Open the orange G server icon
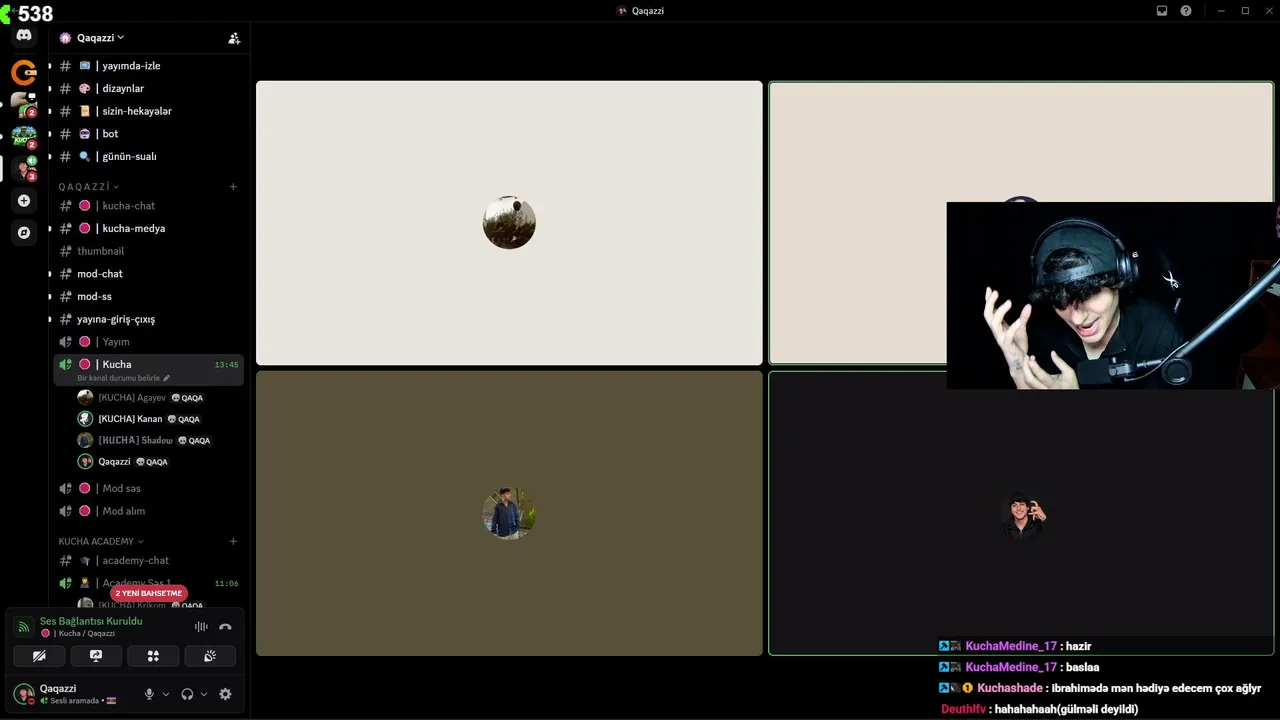This screenshot has height=720, width=1280. (x=24, y=72)
